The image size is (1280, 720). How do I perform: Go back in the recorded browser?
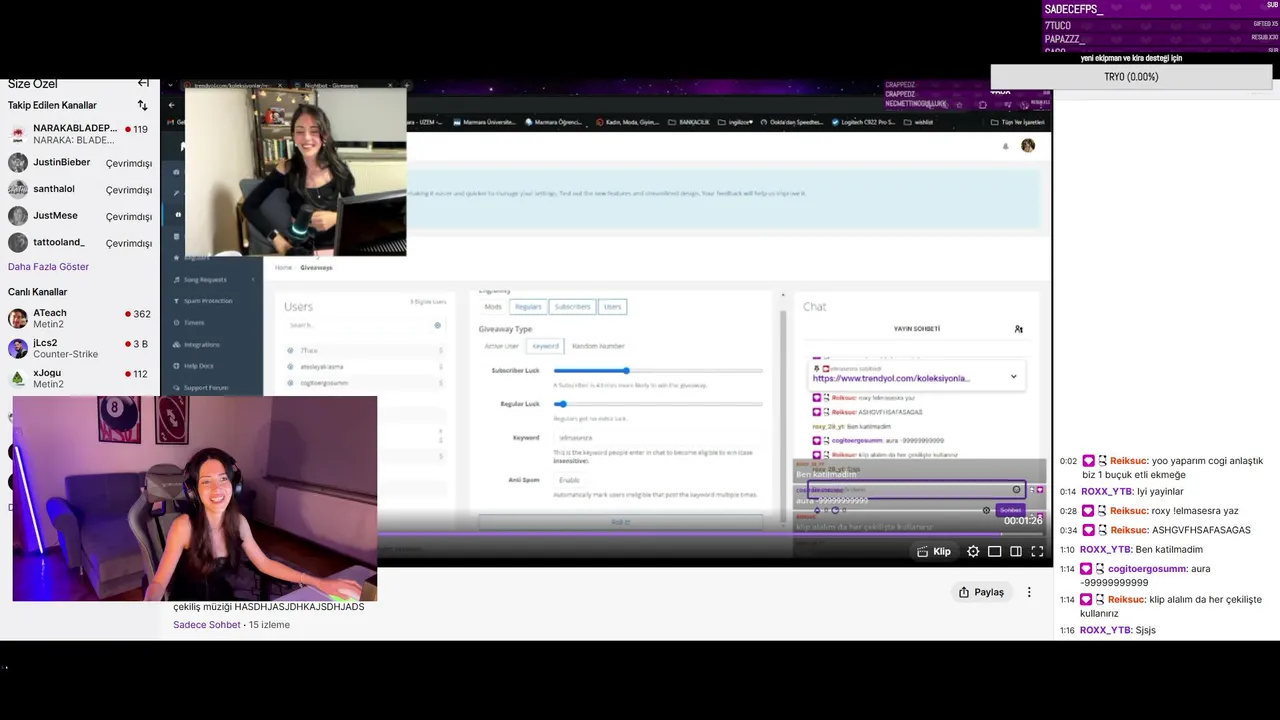[x=171, y=105]
